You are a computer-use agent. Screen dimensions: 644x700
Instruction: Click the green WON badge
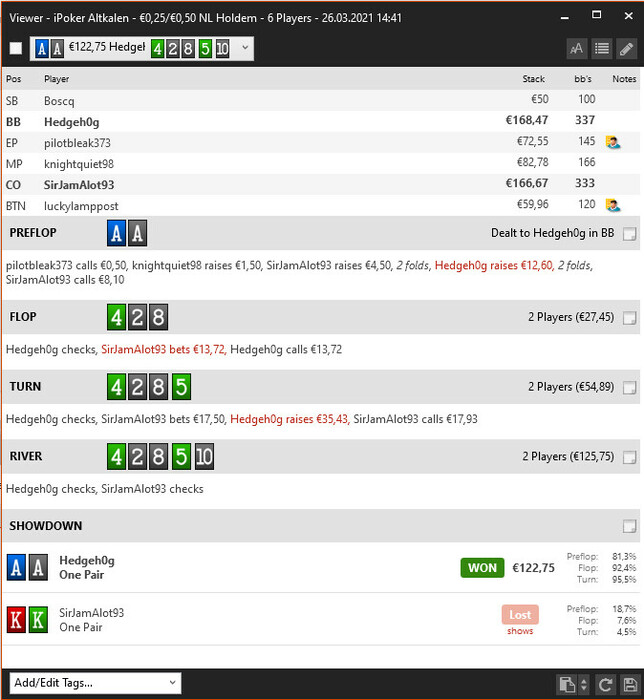coord(482,568)
